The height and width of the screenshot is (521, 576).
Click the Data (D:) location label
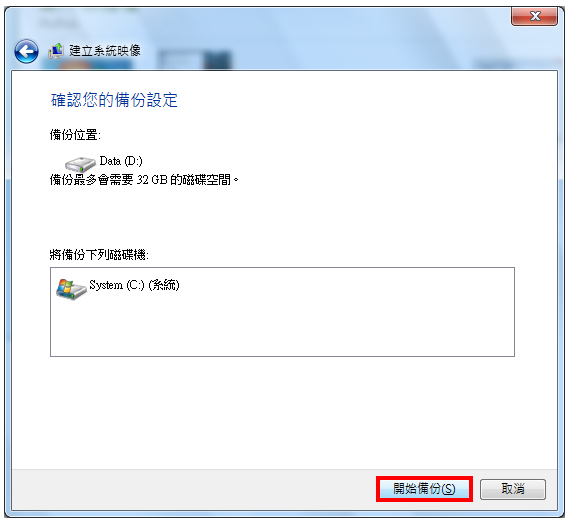(121, 161)
